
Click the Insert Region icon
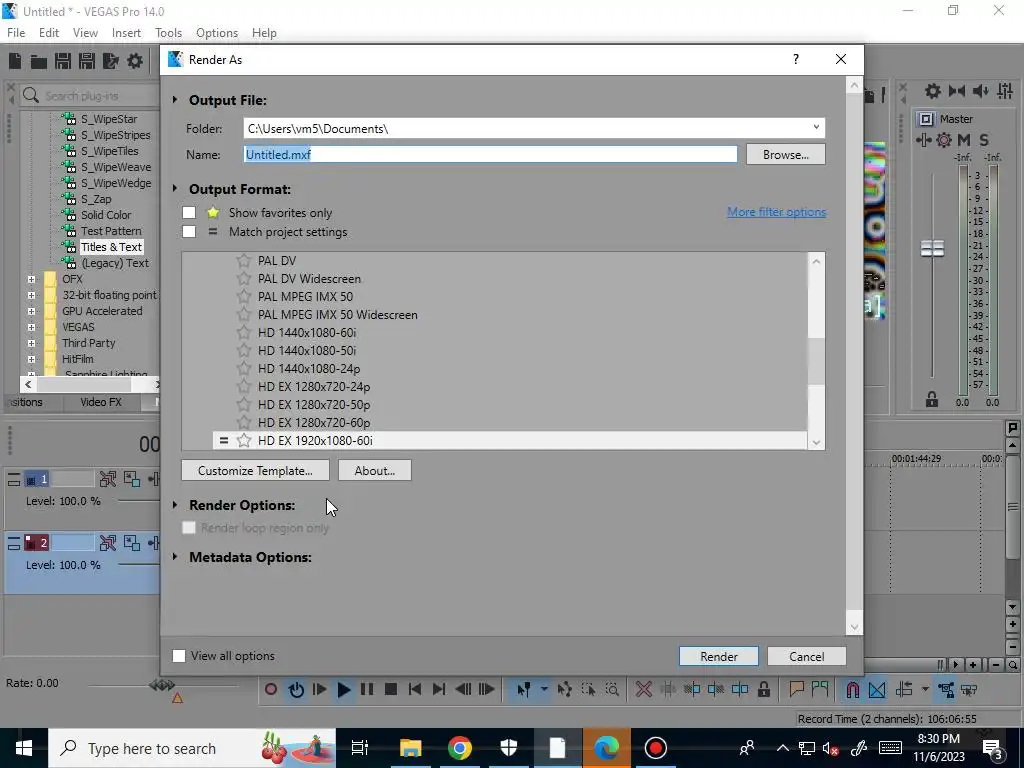(820, 689)
